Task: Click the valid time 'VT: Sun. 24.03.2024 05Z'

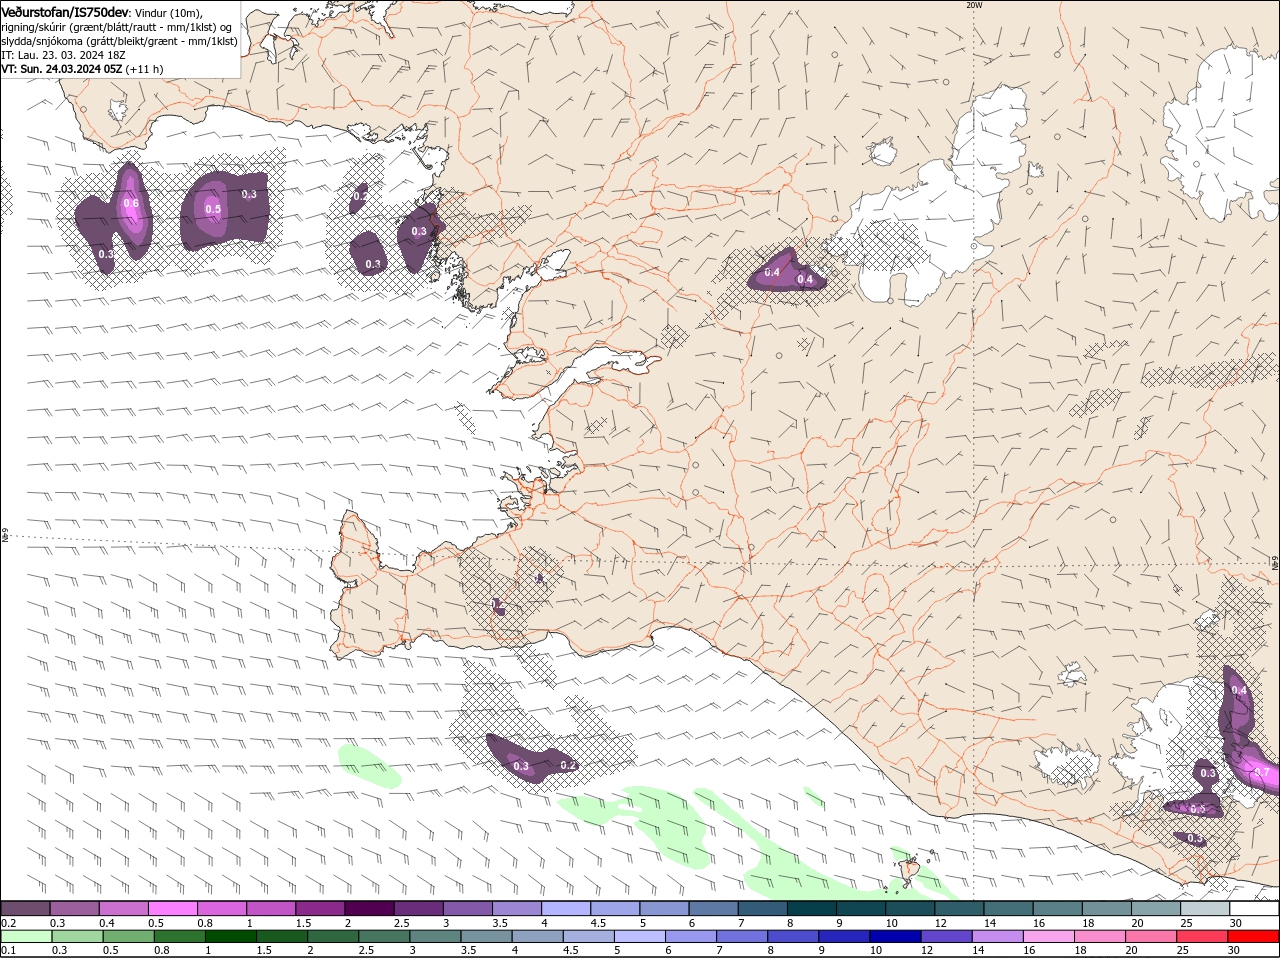Action: pyautogui.click(x=62, y=69)
